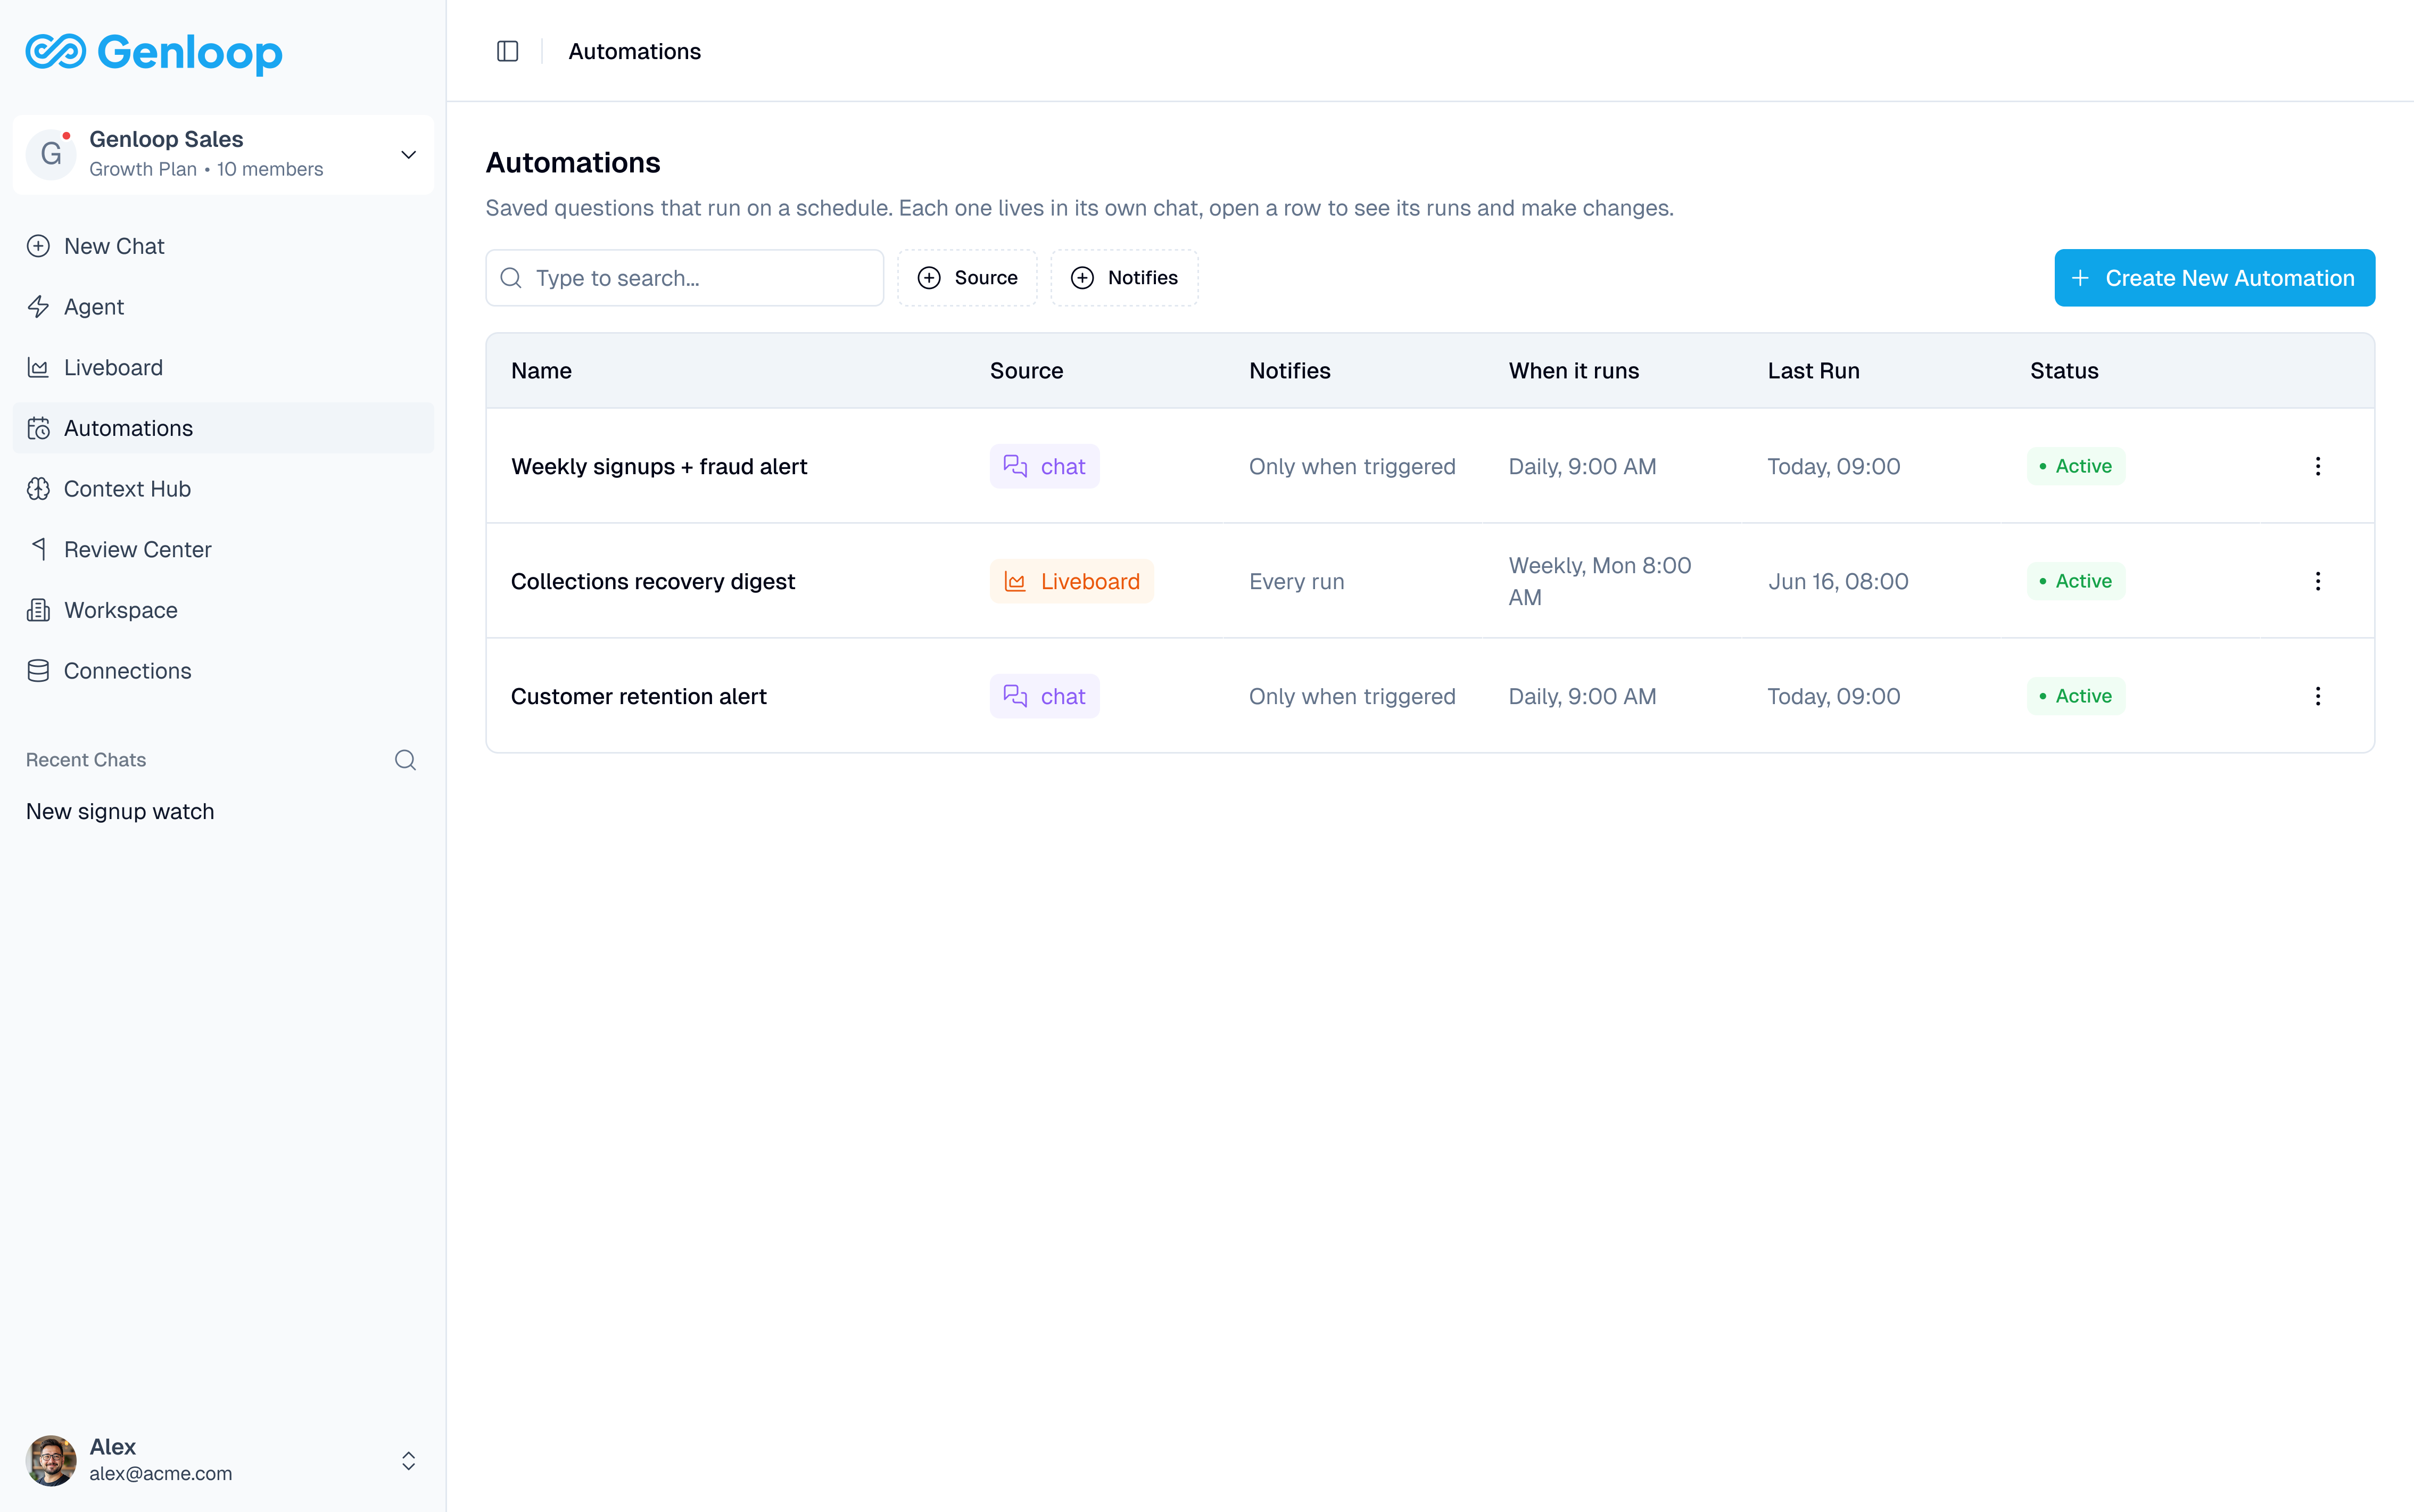Click alex@acme.com email text
The width and height of the screenshot is (2414, 1512).
tap(160, 1473)
